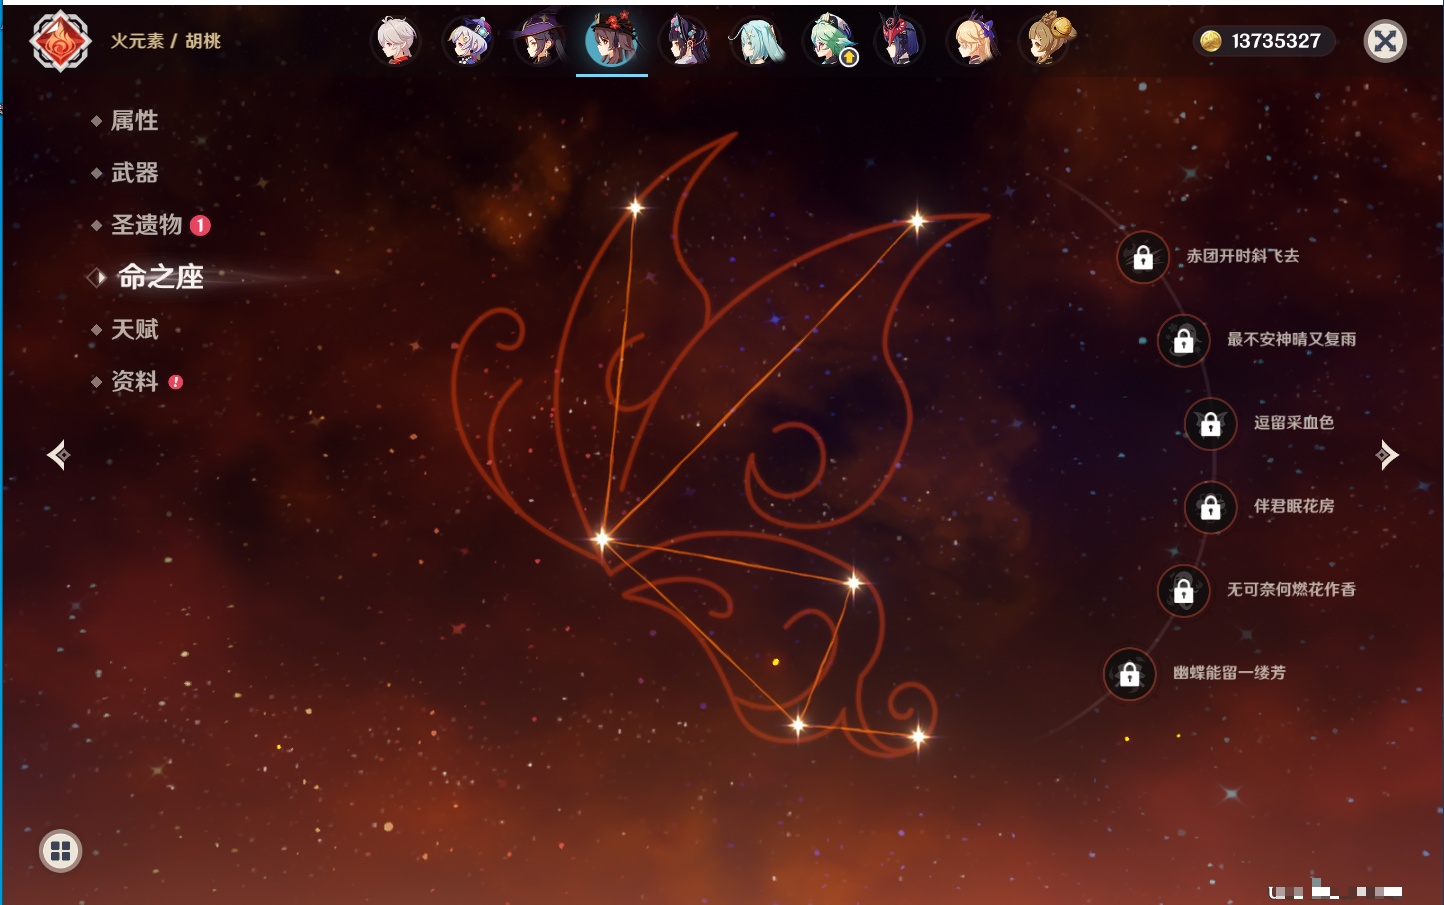Select the highlighted Hu Tao portrait
Screen dimensions: 1444x905
coord(612,41)
